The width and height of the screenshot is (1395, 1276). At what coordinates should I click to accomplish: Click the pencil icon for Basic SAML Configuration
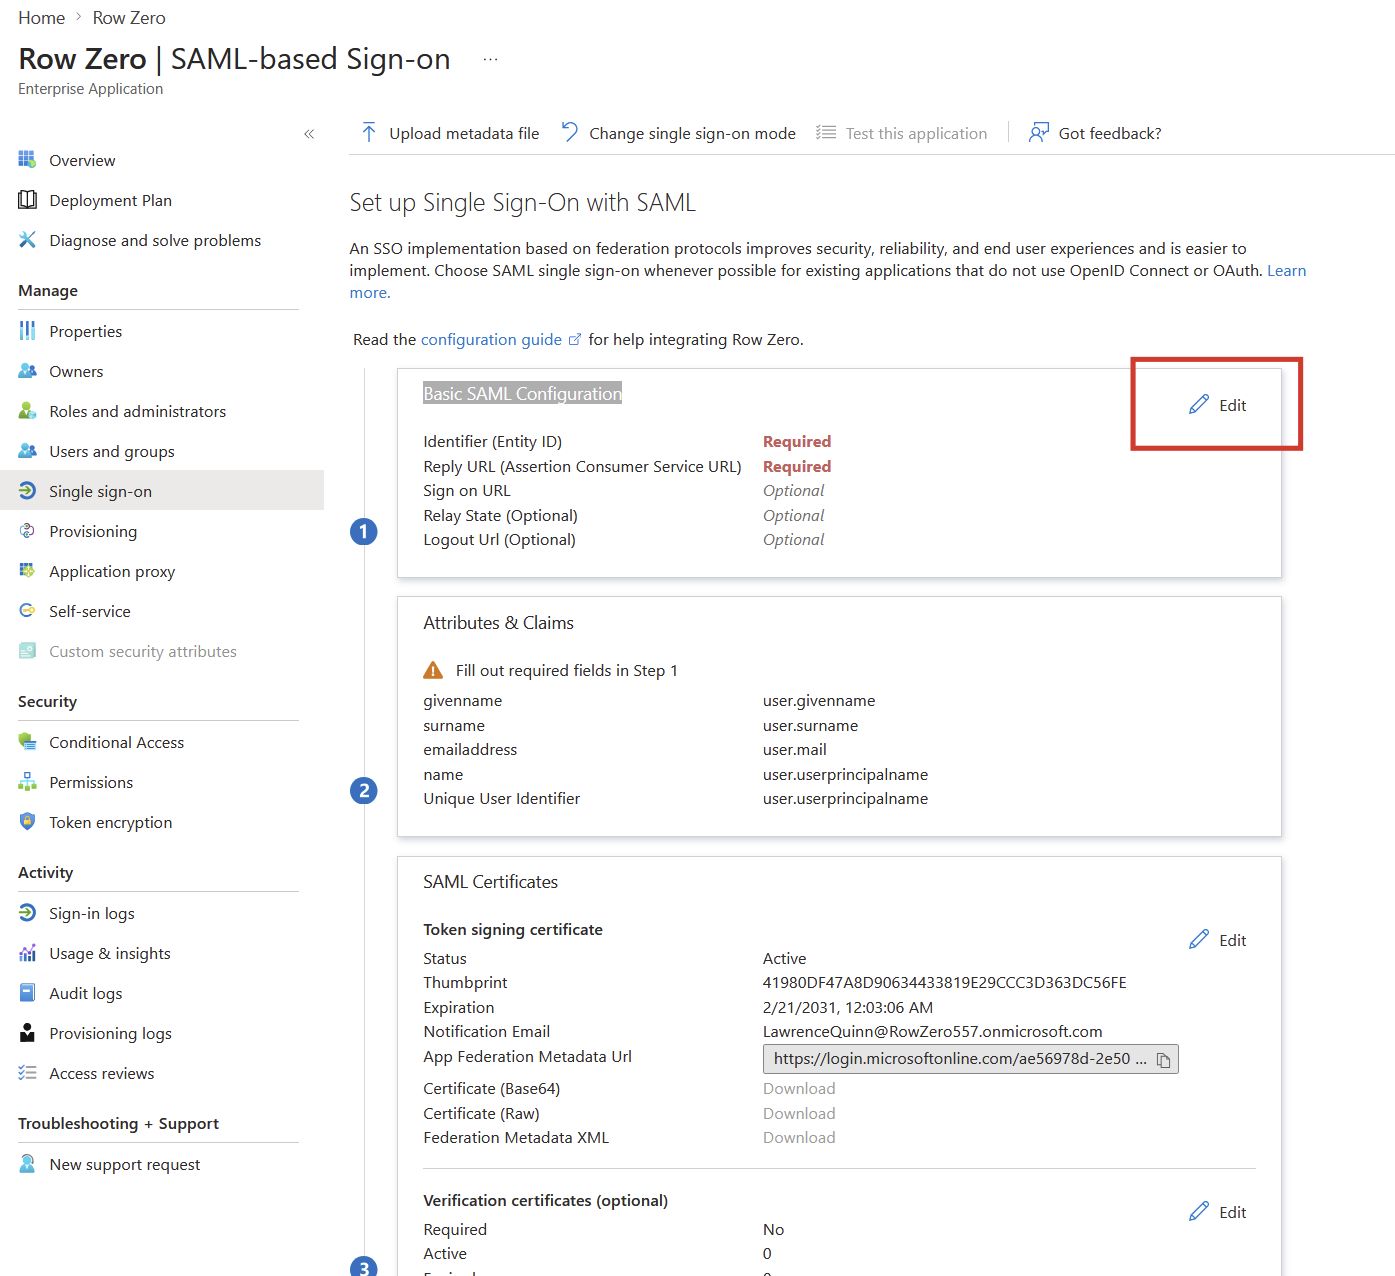click(x=1198, y=405)
